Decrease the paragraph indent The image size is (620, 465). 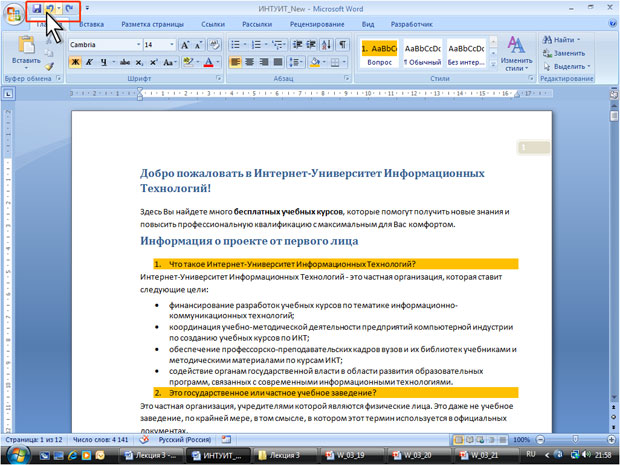tap(297, 45)
